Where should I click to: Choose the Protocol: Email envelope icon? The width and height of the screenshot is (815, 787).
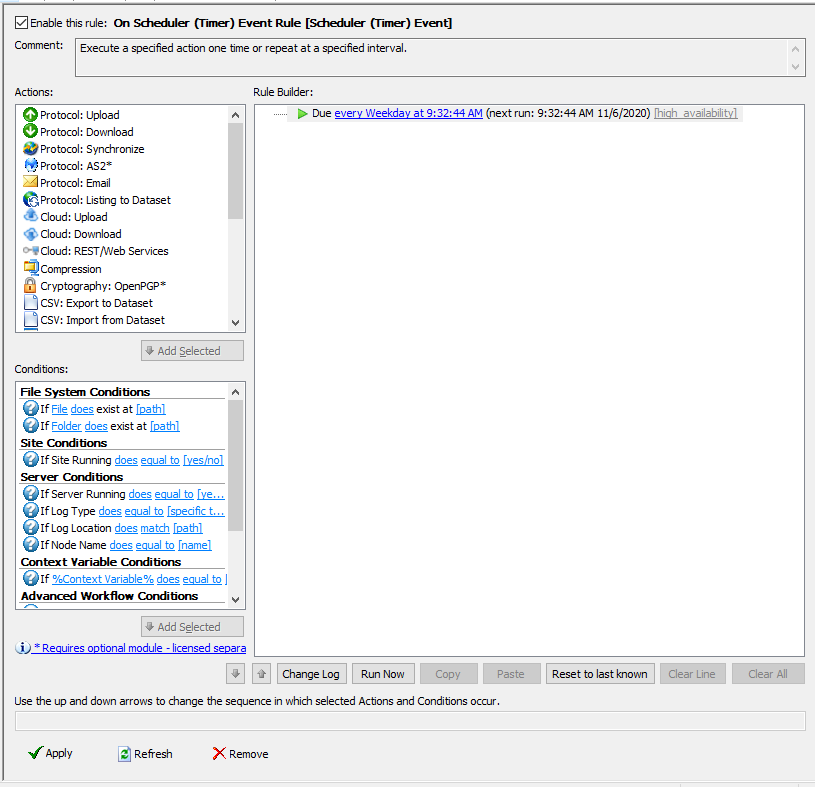30,183
